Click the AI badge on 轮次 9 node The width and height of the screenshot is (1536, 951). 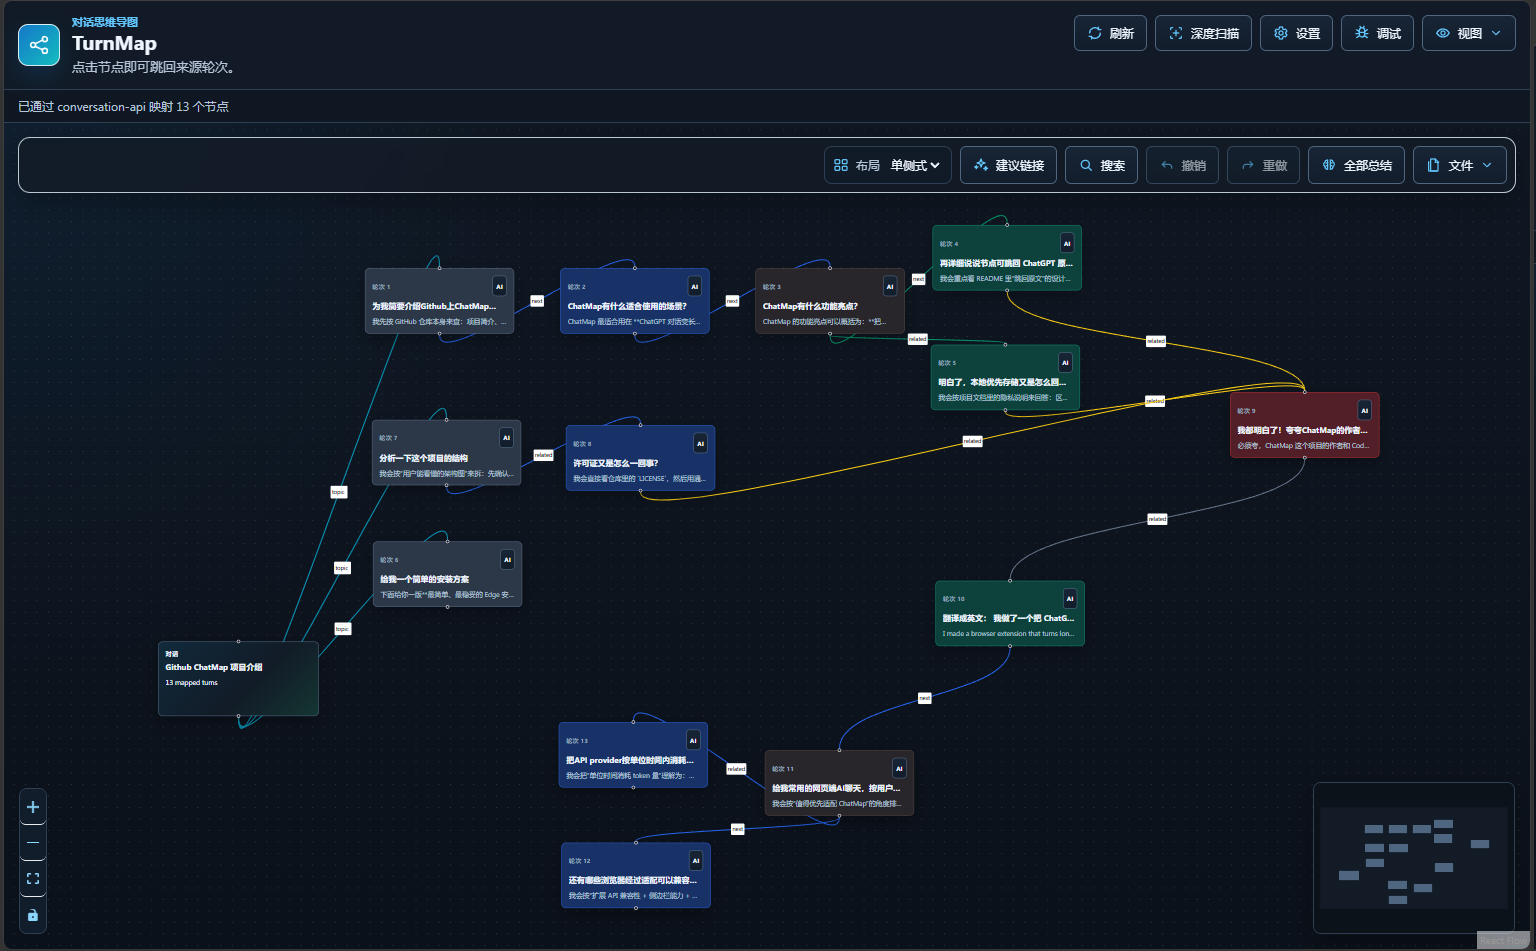[x=1365, y=410]
